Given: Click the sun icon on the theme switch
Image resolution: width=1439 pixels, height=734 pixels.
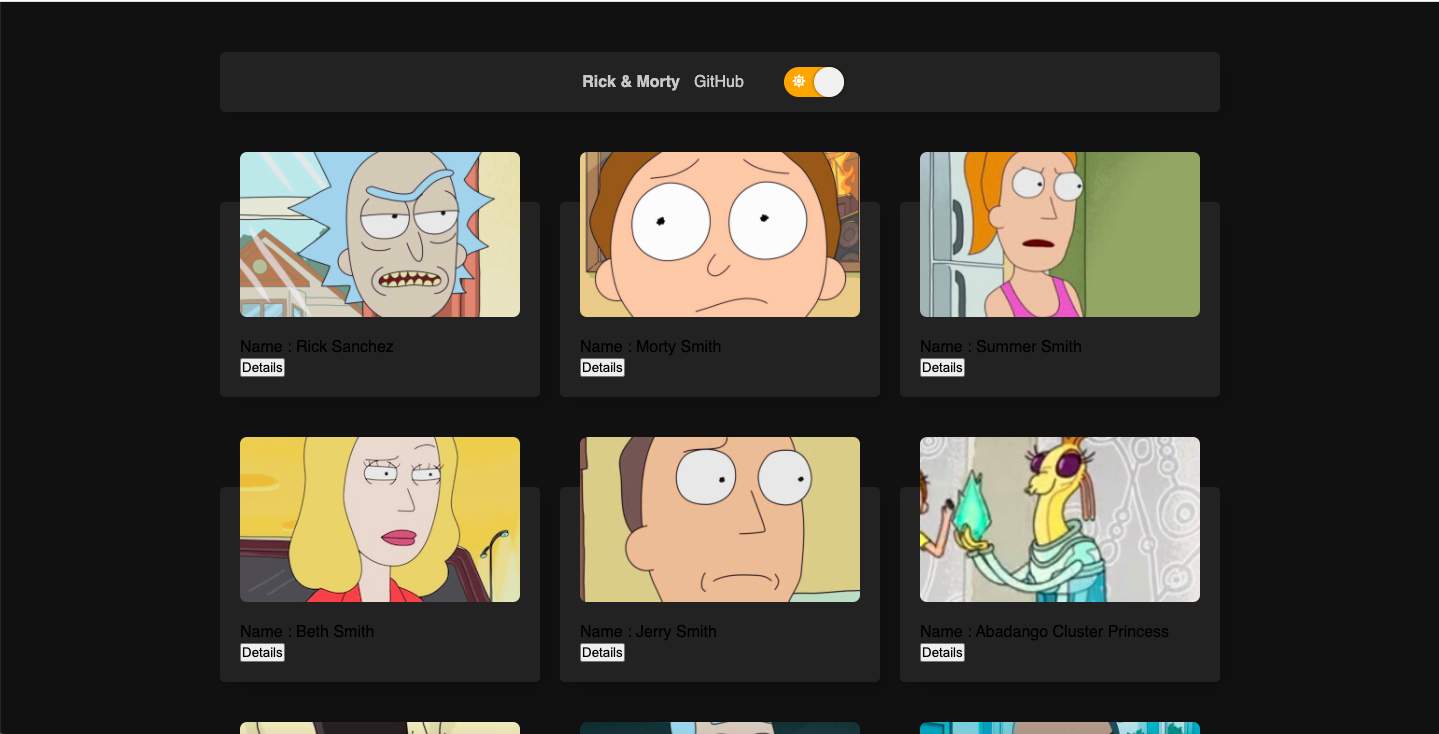Looking at the screenshot, I should 799,82.
